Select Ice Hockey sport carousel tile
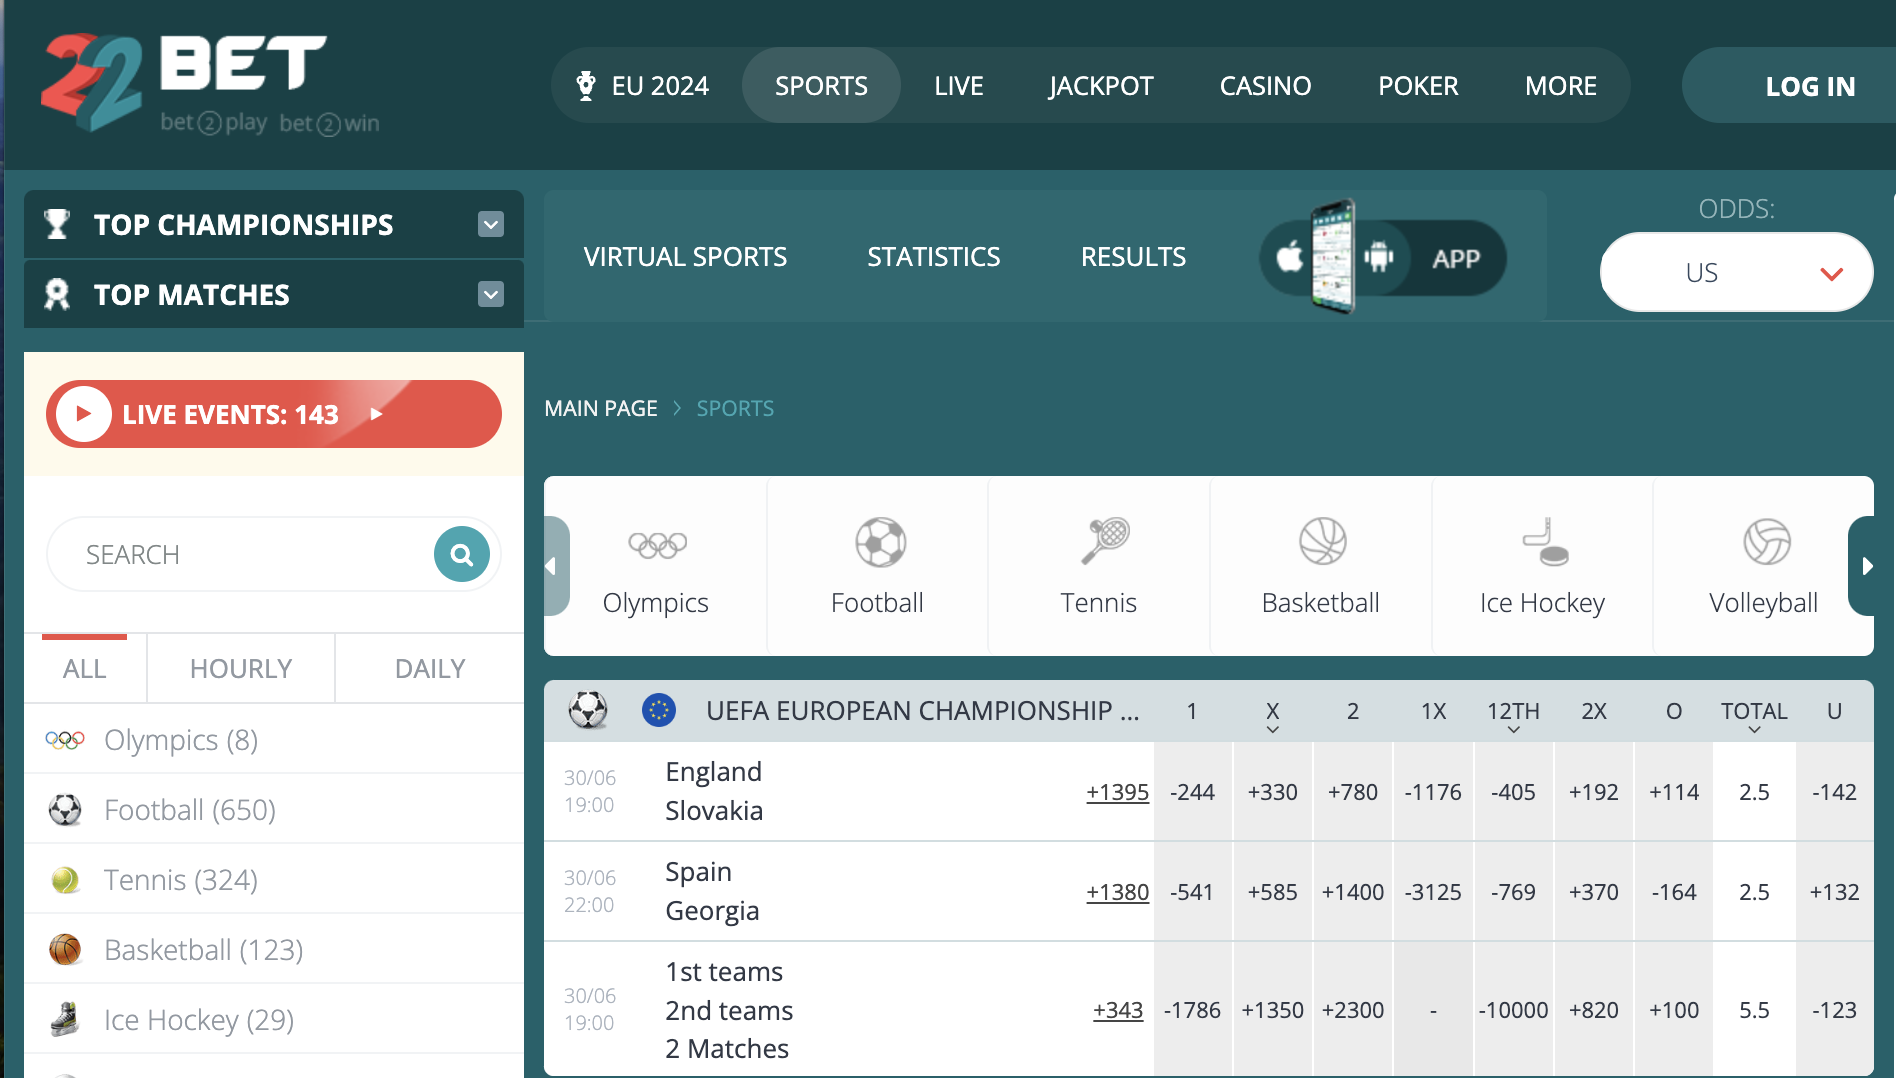 click(x=1542, y=566)
